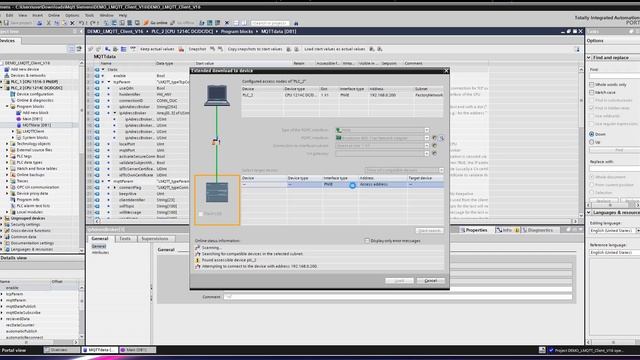640x360 pixels.
Task: Click the Comment input field in properties
Action: pos(398,297)
